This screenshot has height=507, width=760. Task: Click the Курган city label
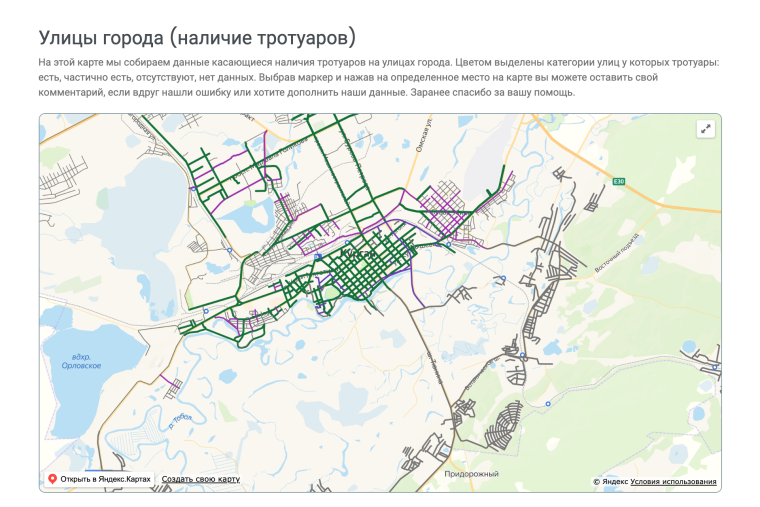[358, 255]
